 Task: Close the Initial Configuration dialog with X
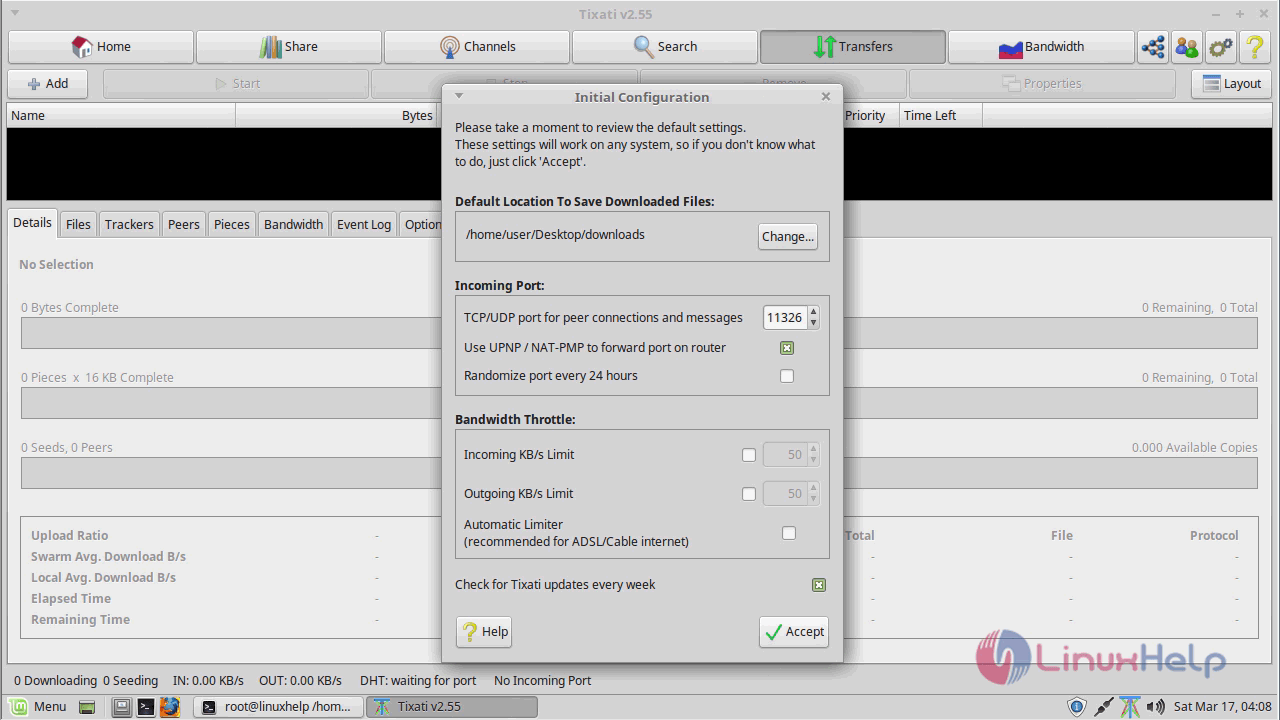point(826,96)
